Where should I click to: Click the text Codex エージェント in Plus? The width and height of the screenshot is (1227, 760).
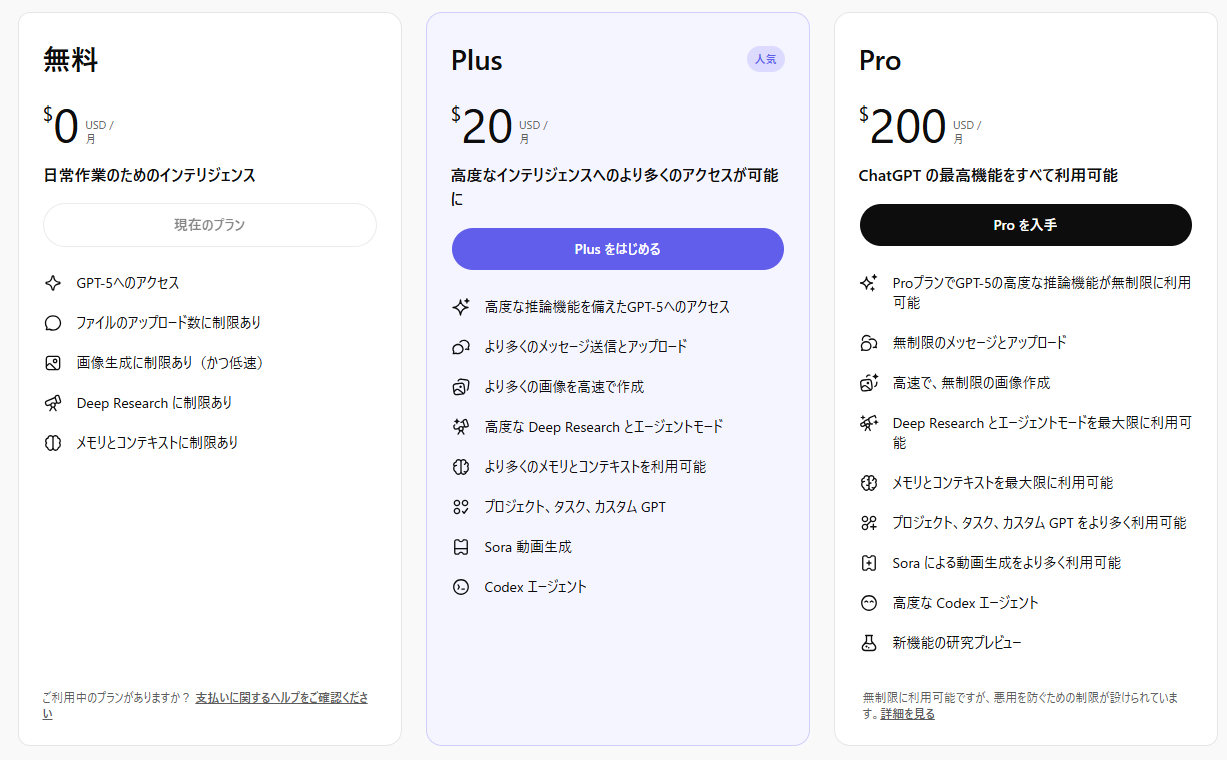(x=536, y=587)
